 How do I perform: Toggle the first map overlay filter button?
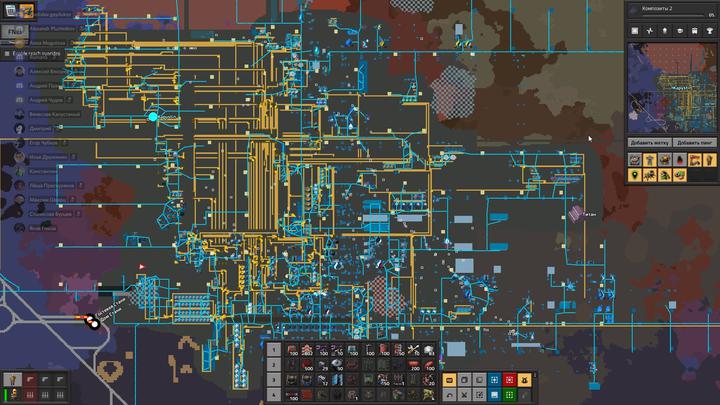click(x=635, y=159)
